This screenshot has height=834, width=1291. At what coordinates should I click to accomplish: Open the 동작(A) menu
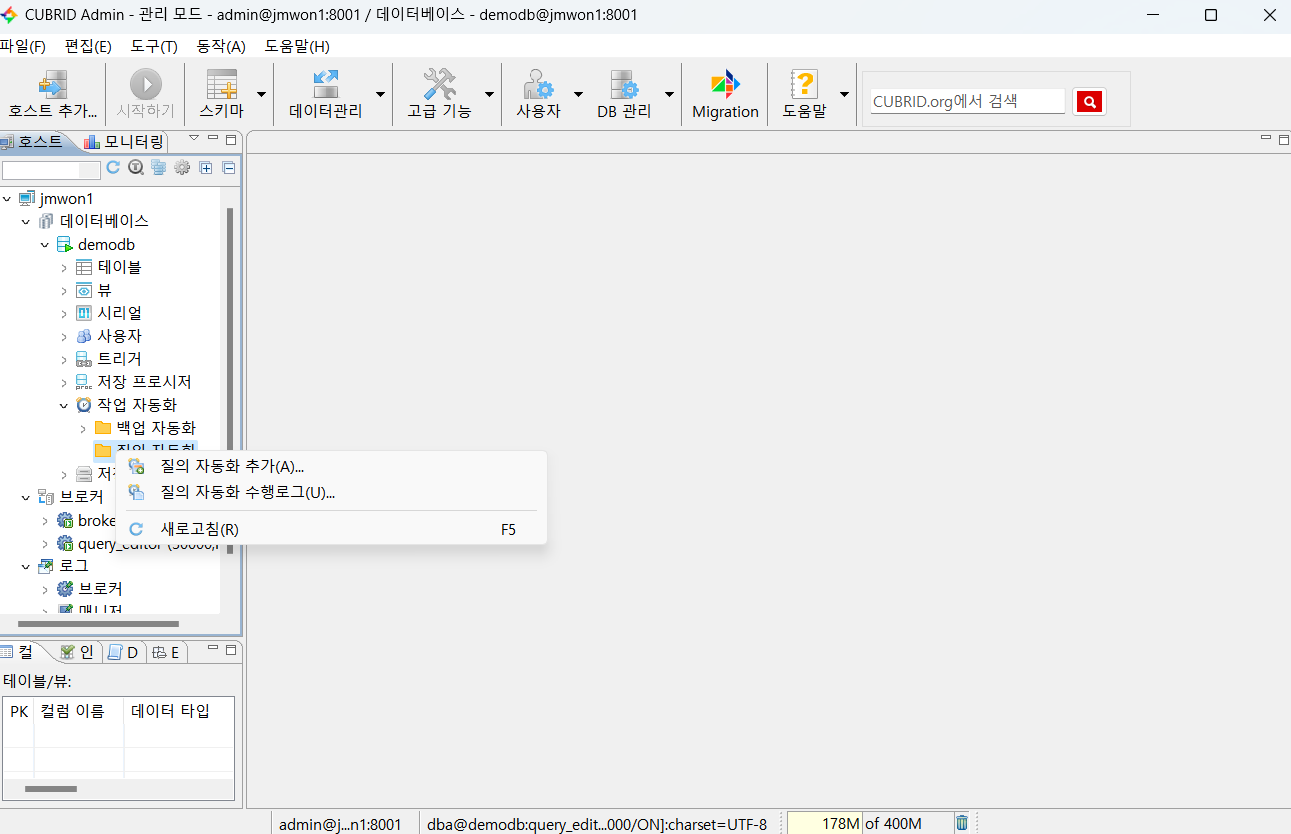coord(221,47)
